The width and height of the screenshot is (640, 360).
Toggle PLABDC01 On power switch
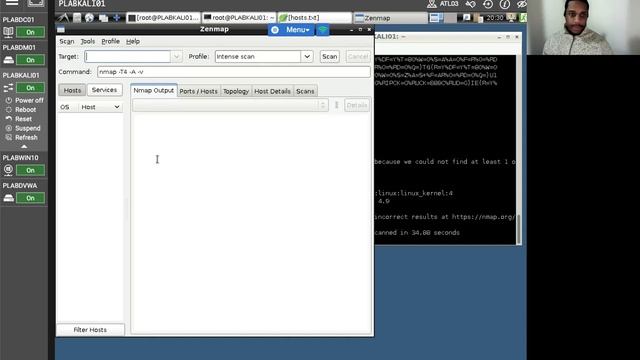30,32
